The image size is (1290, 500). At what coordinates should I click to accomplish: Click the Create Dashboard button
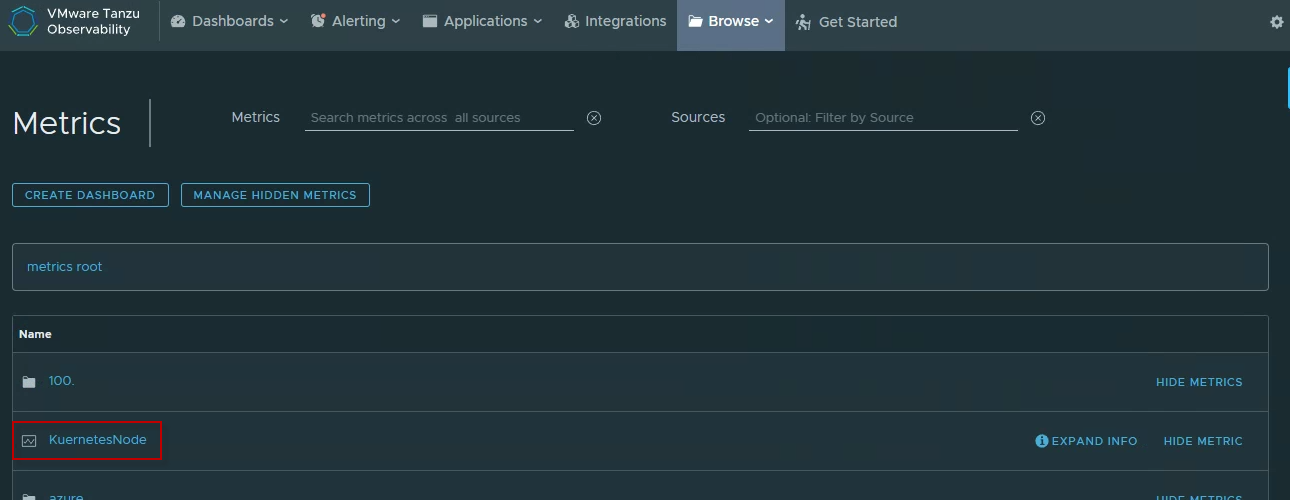coord(90,195)
